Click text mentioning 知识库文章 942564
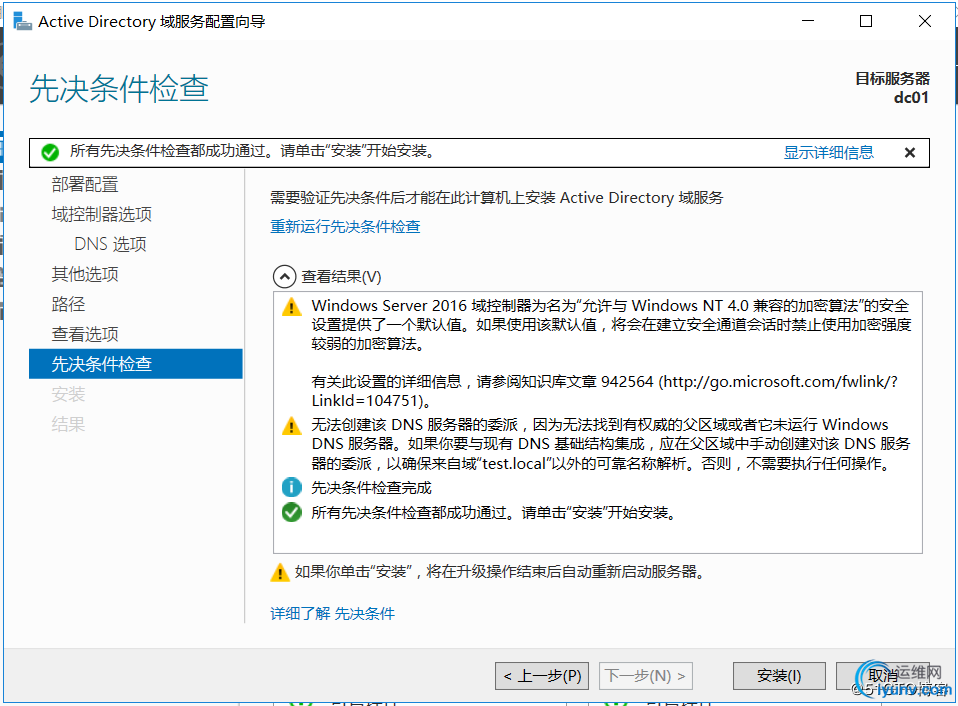Viewport: 958px width, 706px height. (x=604, y=391)
